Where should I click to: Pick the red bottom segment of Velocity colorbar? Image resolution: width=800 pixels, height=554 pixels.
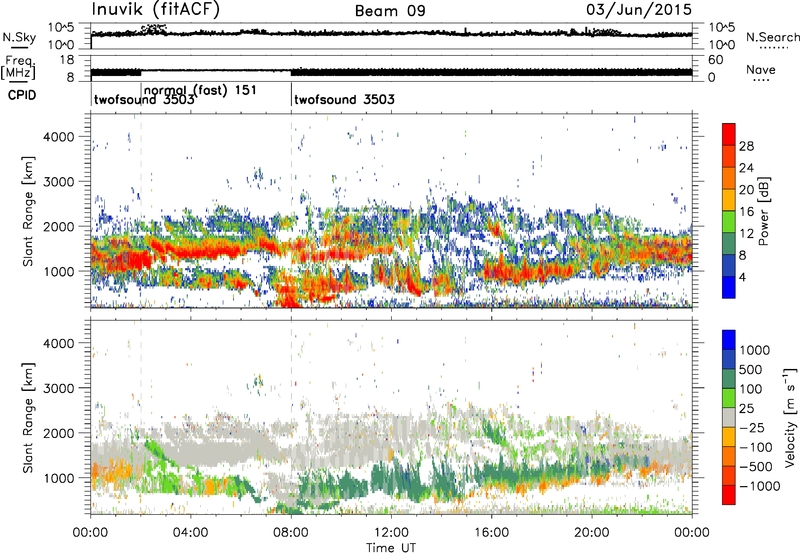coord(729,495)
